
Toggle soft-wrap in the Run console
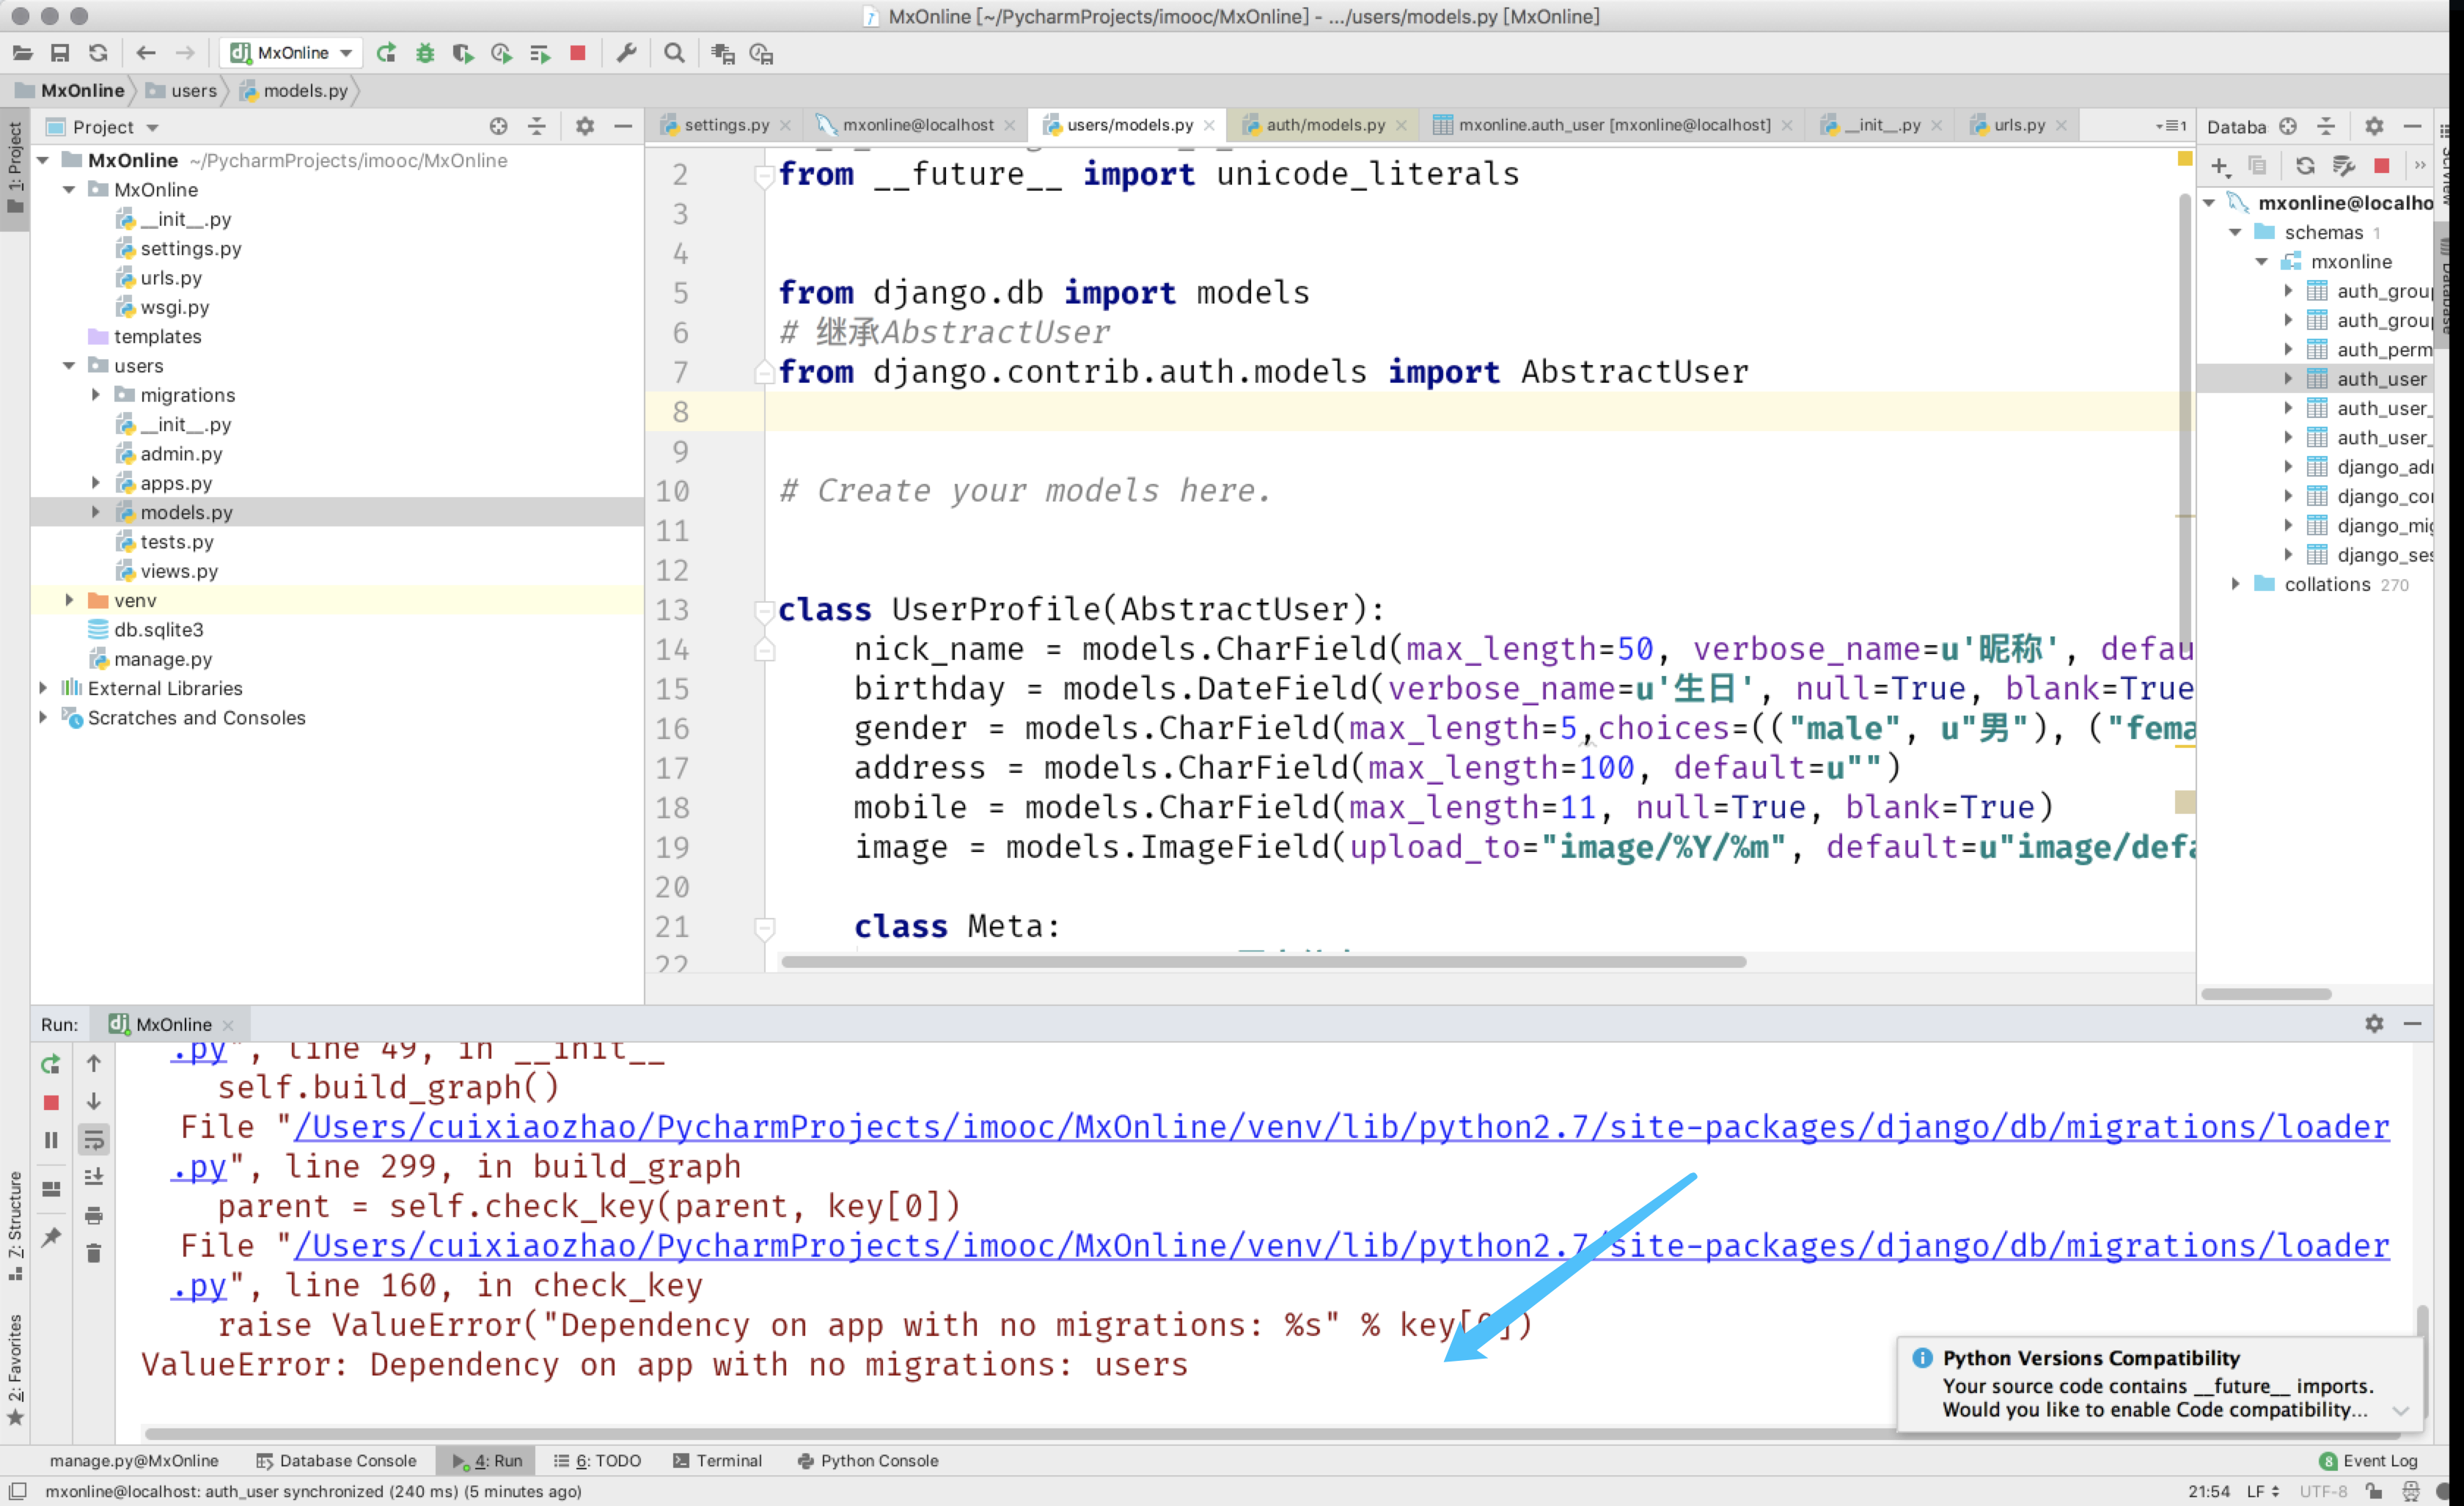pyautogui.click(x=93, y=1139)
